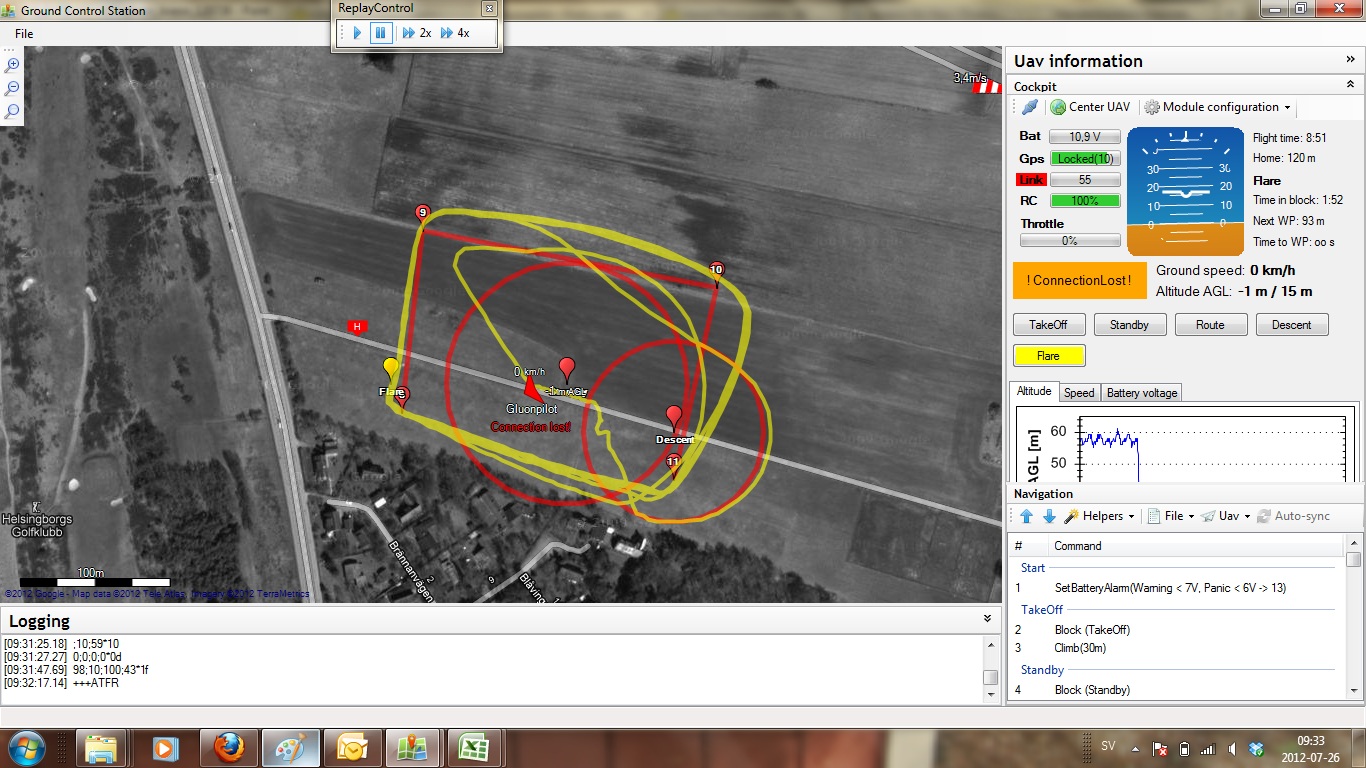
Task: Click the zoom in magnifier on map
Action: point(12,65)
